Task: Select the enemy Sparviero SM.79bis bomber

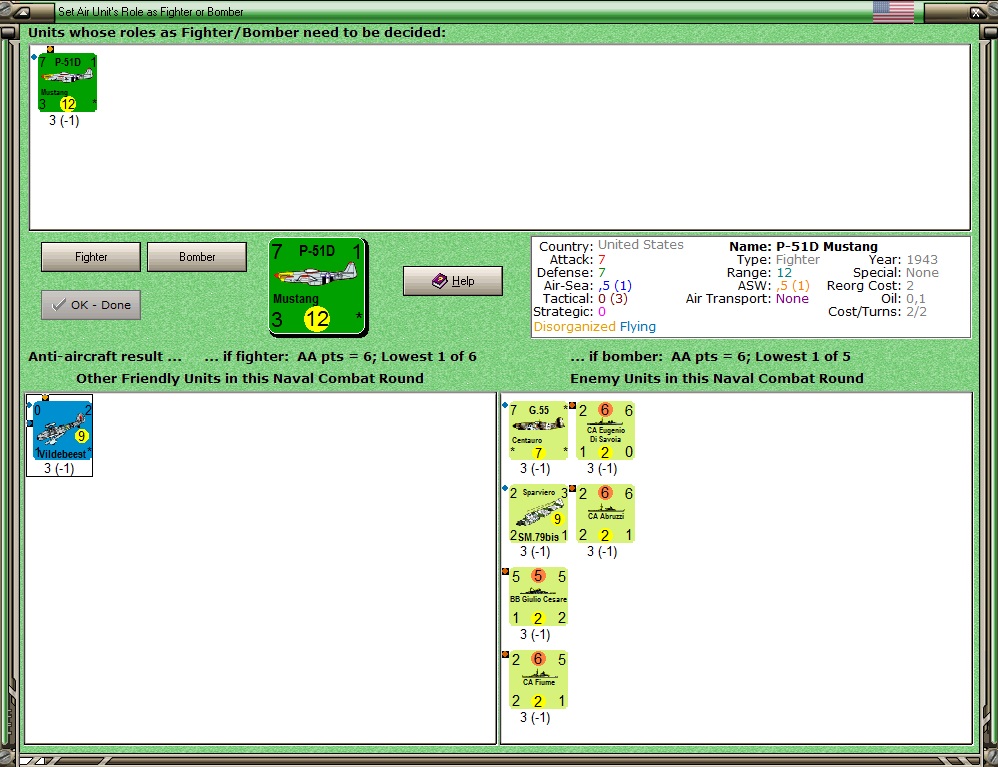Action: point(538,514)
